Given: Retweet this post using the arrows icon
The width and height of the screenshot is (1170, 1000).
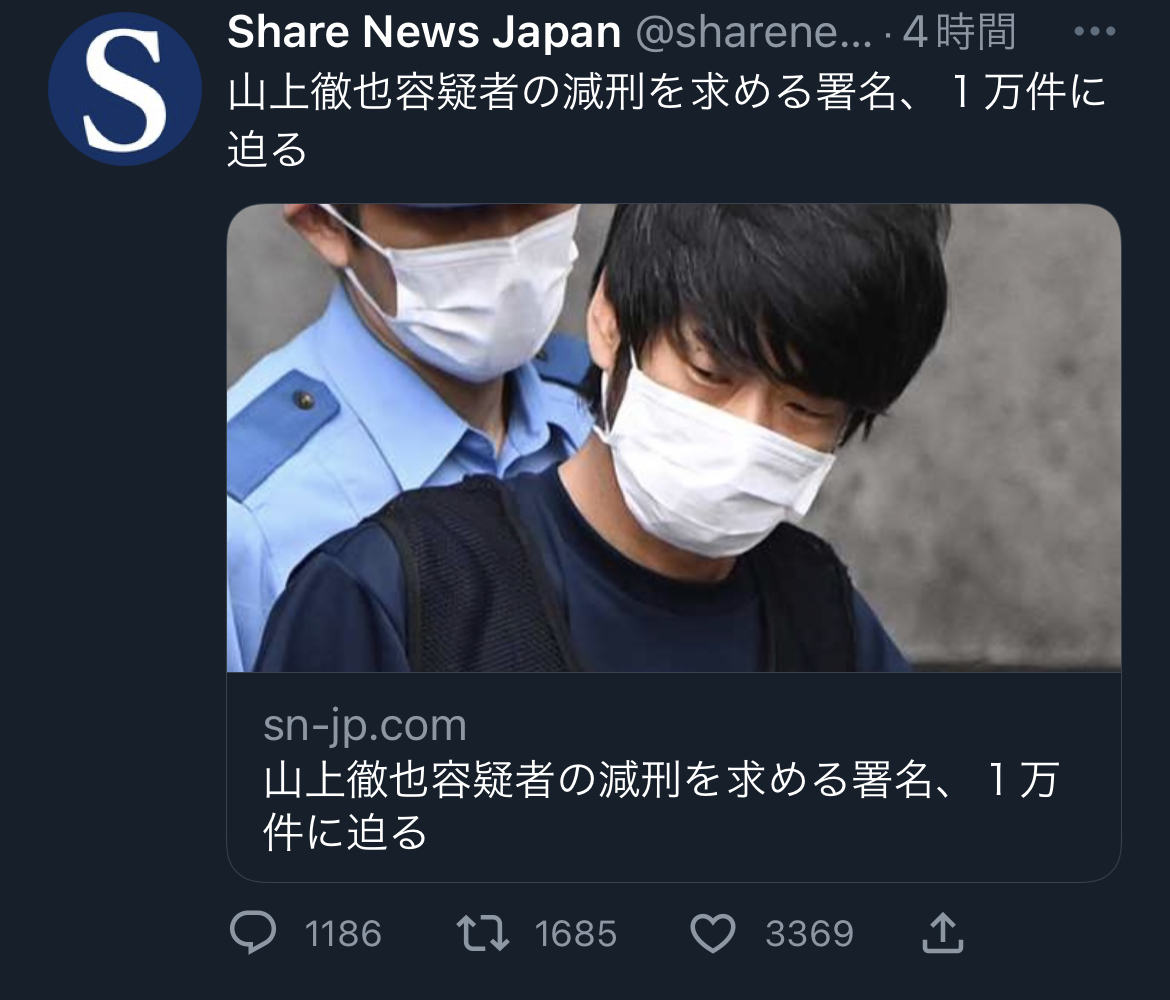Looking at the screenshot, I should (x=483, y=934).
